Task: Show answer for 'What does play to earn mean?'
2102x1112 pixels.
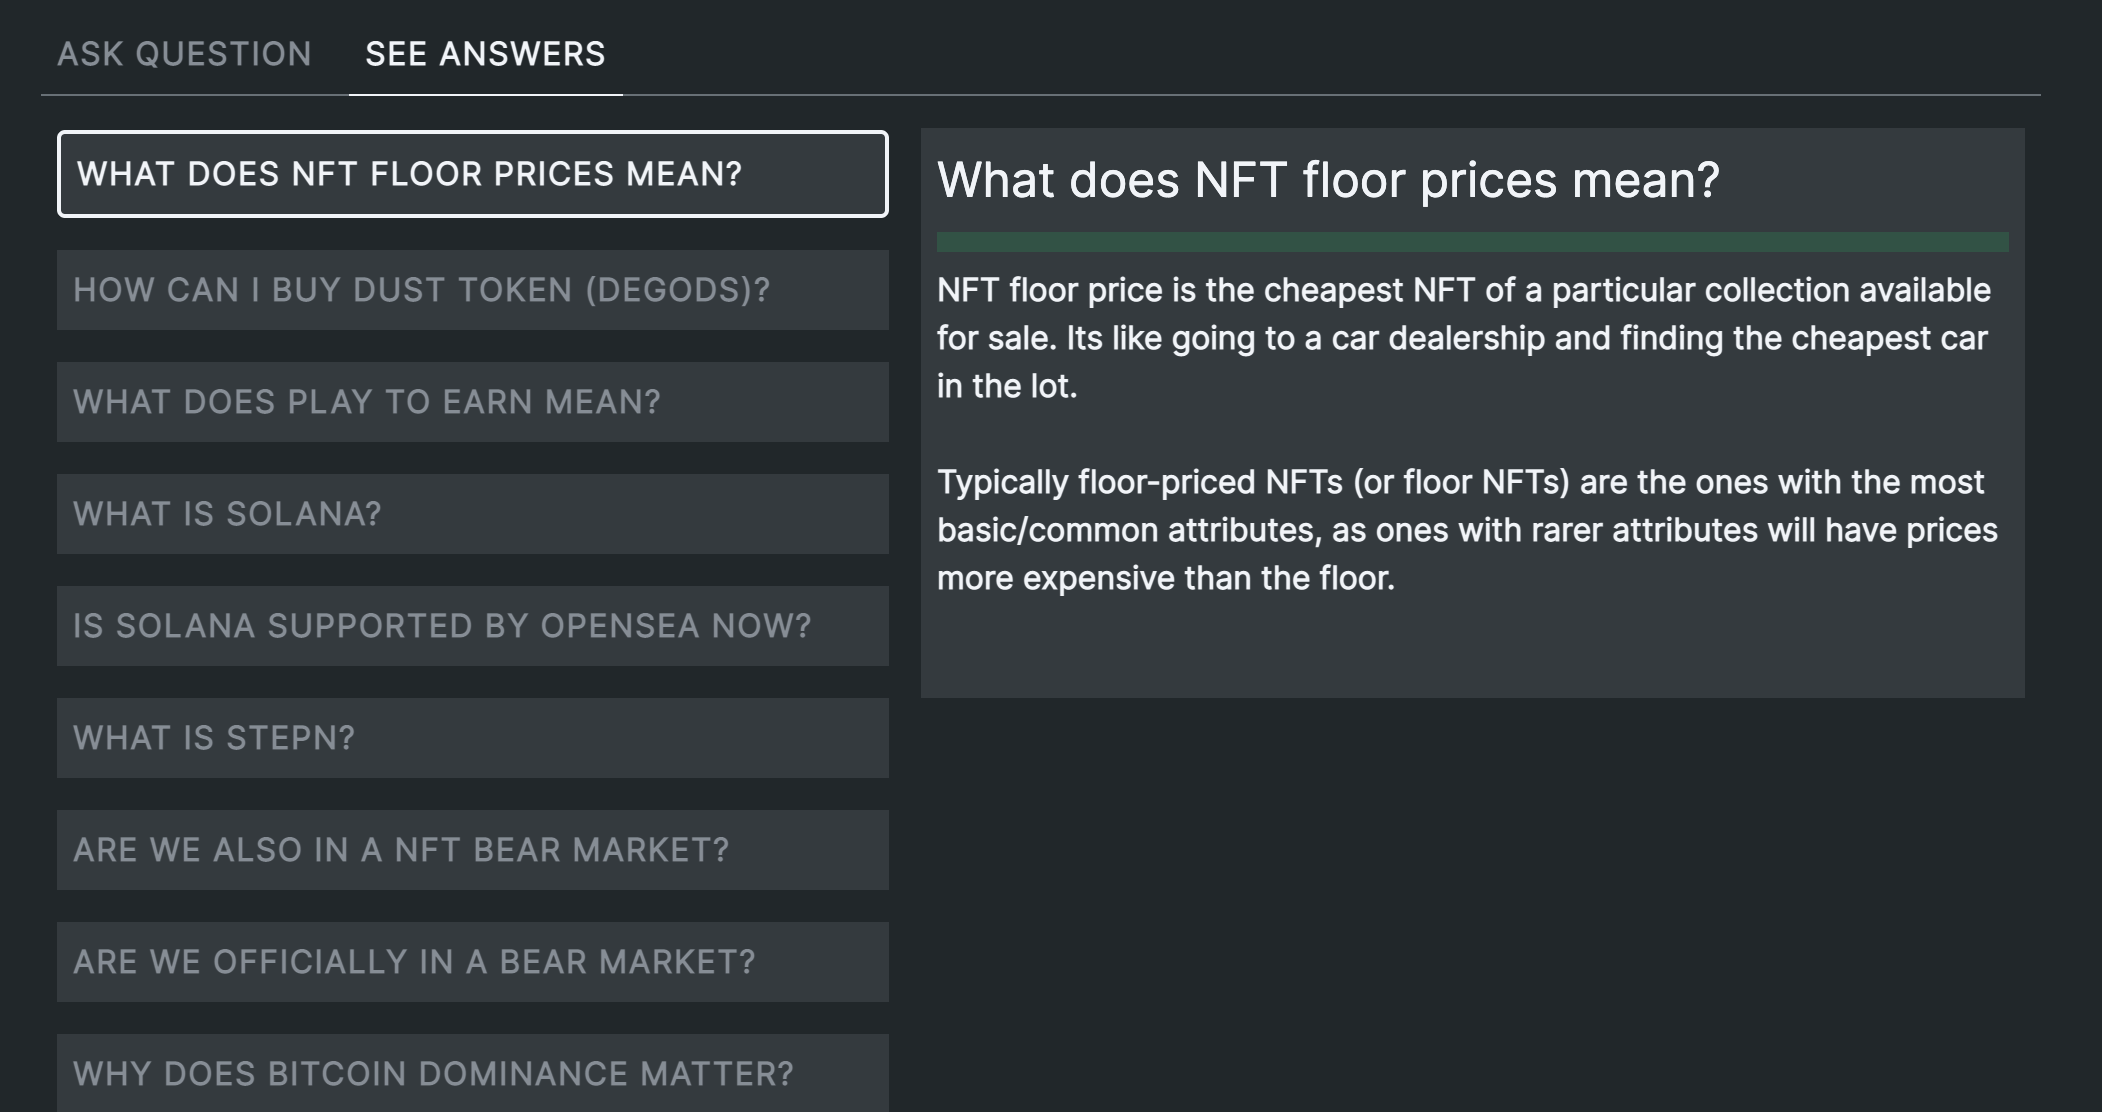Action: tap(472, 402)
